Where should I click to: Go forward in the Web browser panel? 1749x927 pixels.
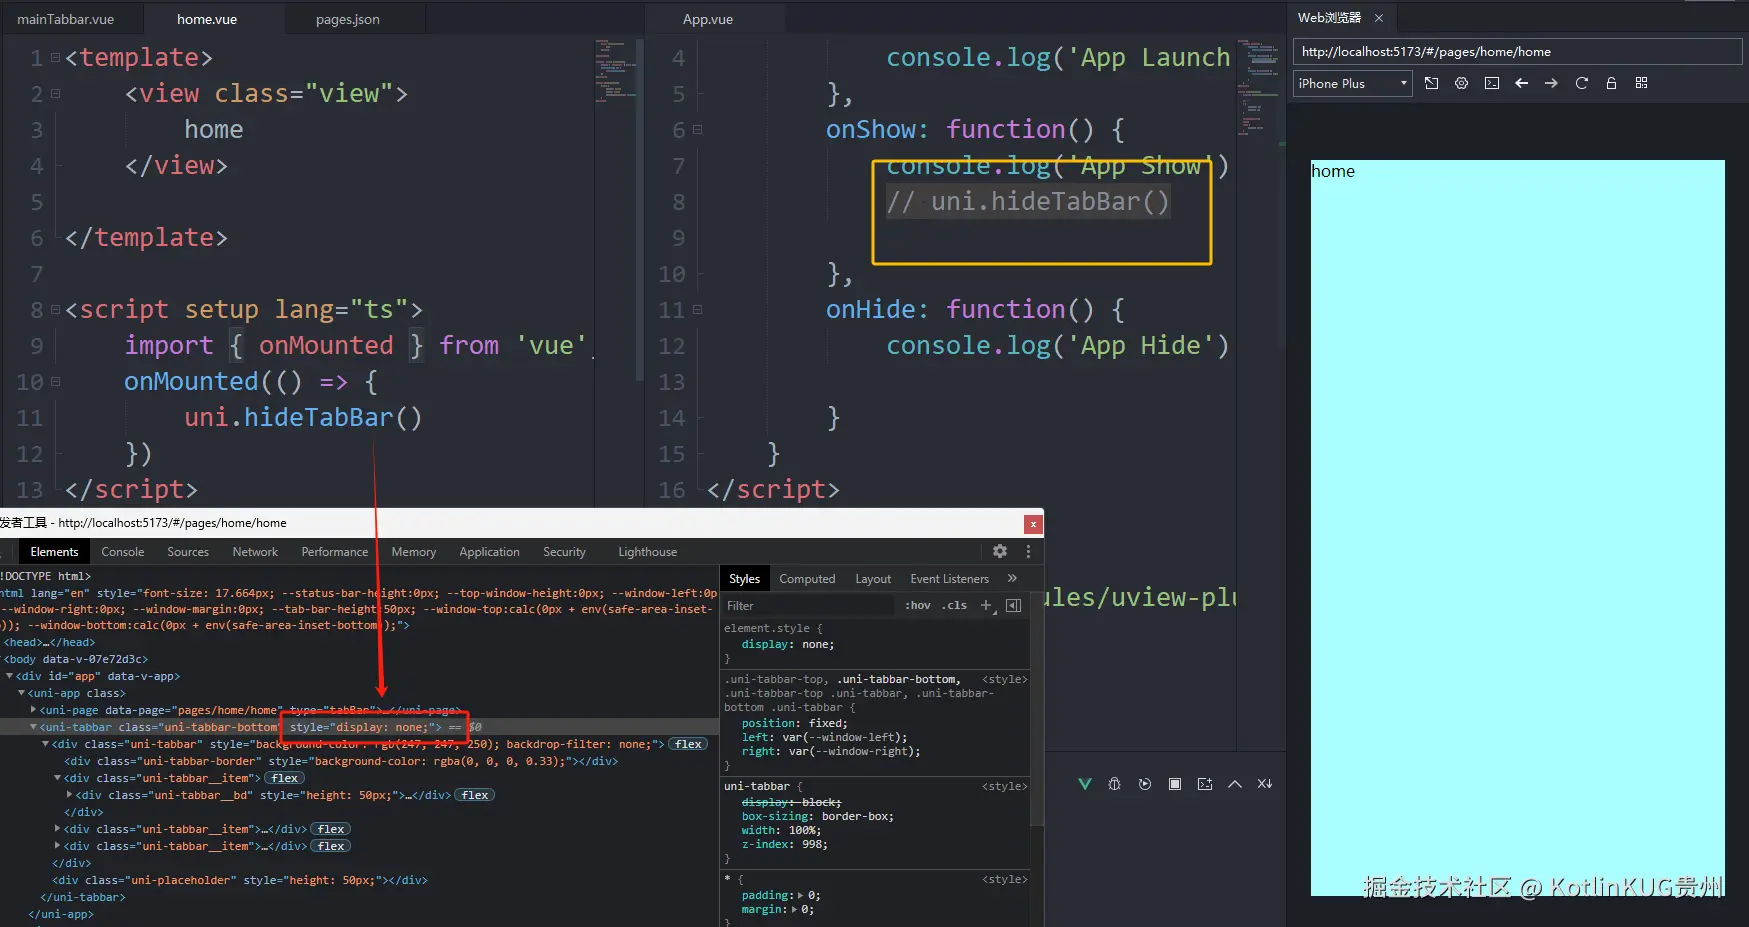click(1551, 83)
